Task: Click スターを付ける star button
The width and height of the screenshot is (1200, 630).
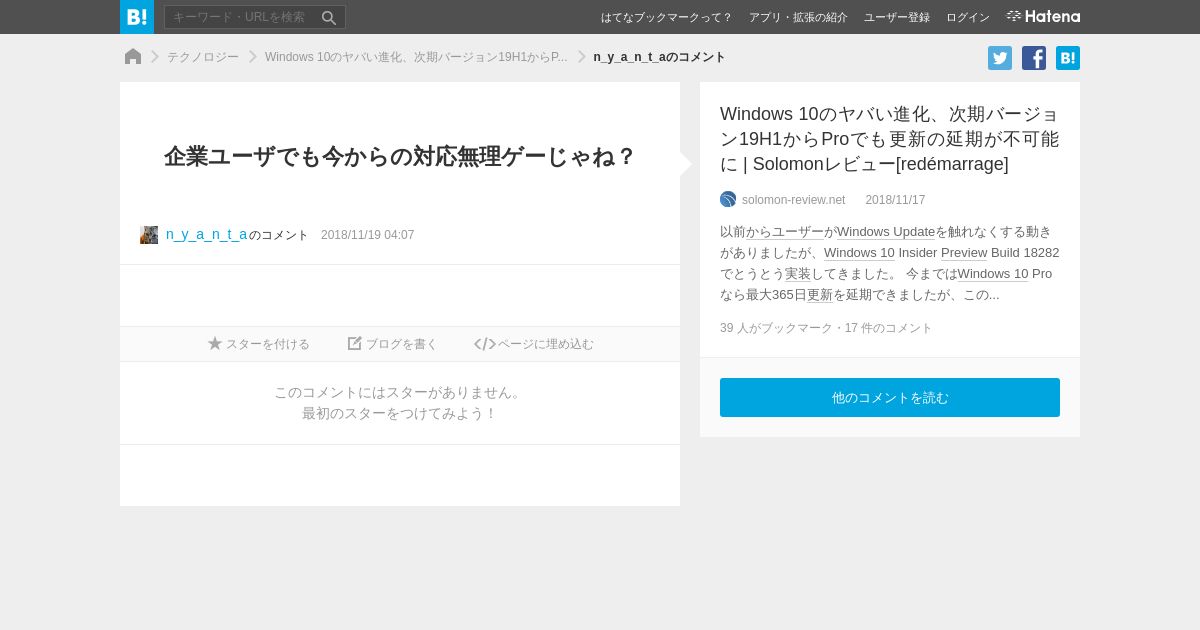Action: (x=259, y=344)
